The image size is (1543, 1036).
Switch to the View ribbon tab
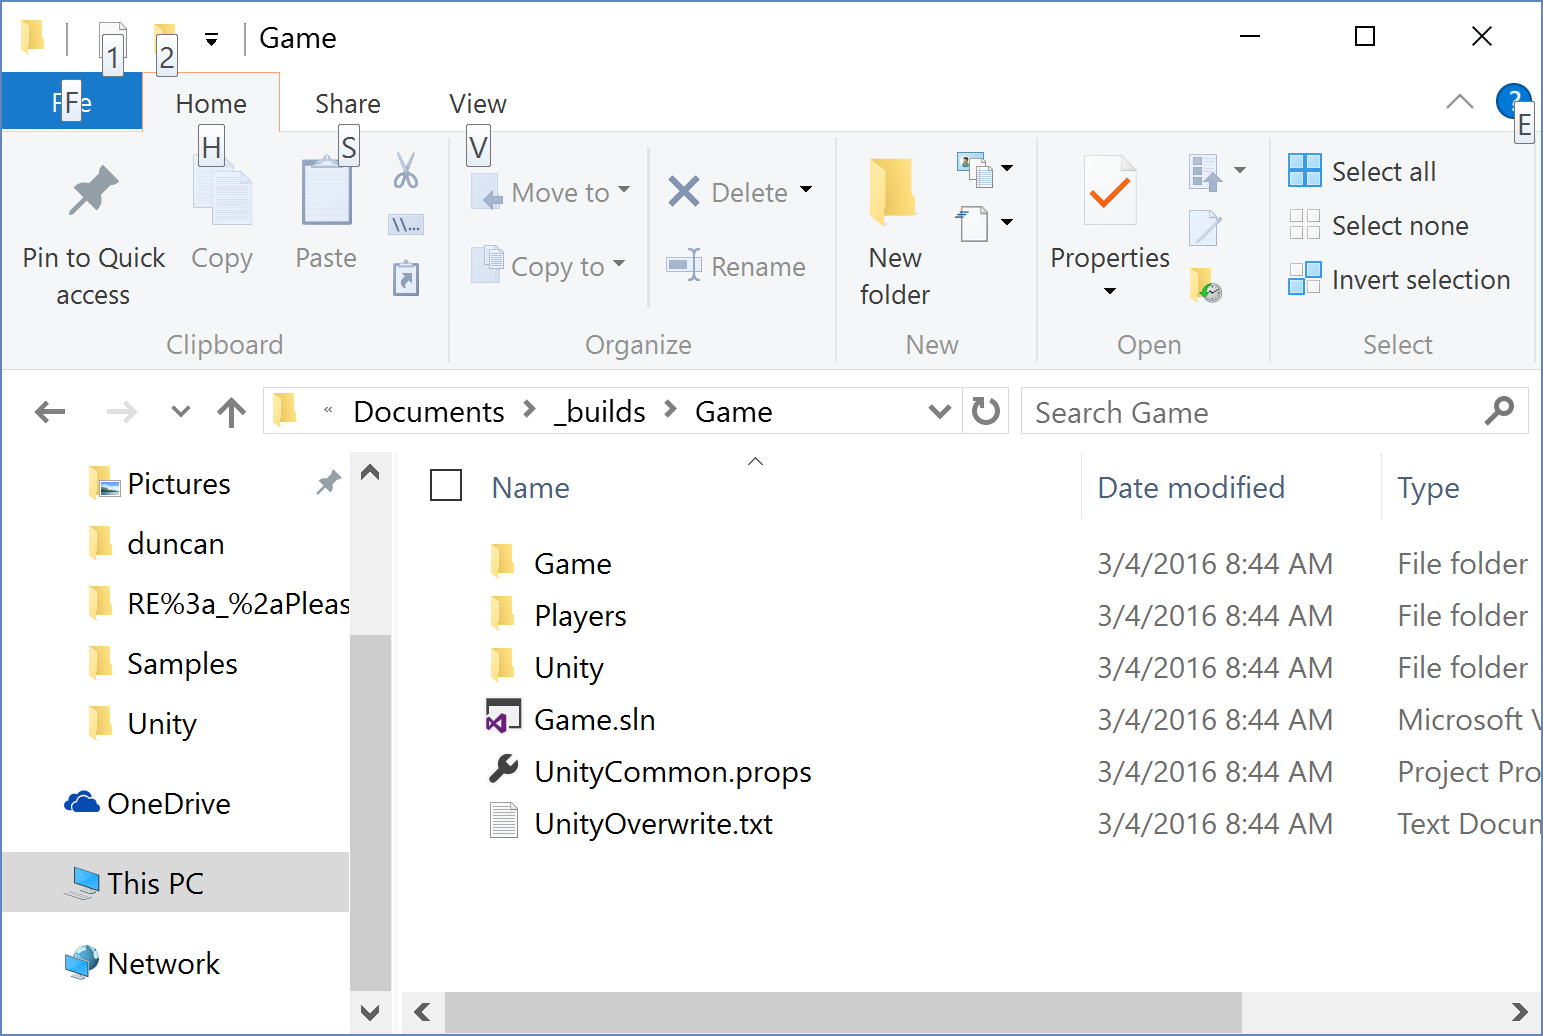click(x=478, y=103)
